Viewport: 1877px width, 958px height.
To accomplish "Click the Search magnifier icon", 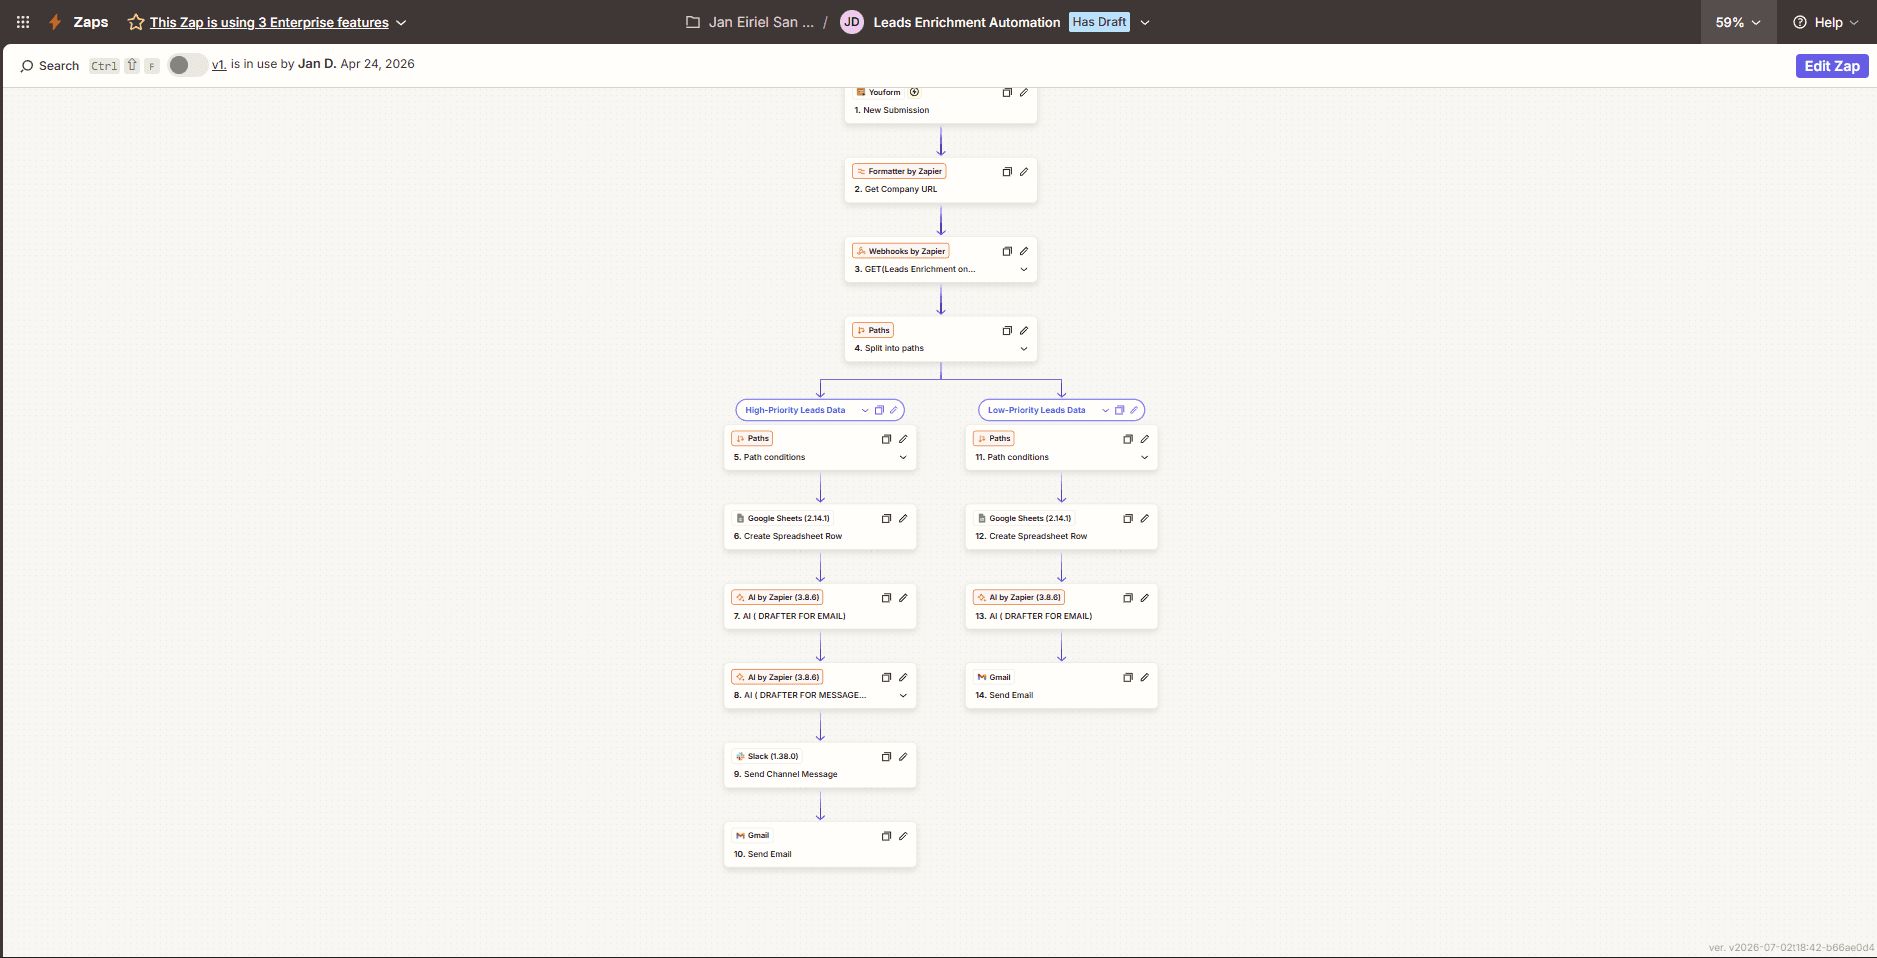I will tap(27, 66).
